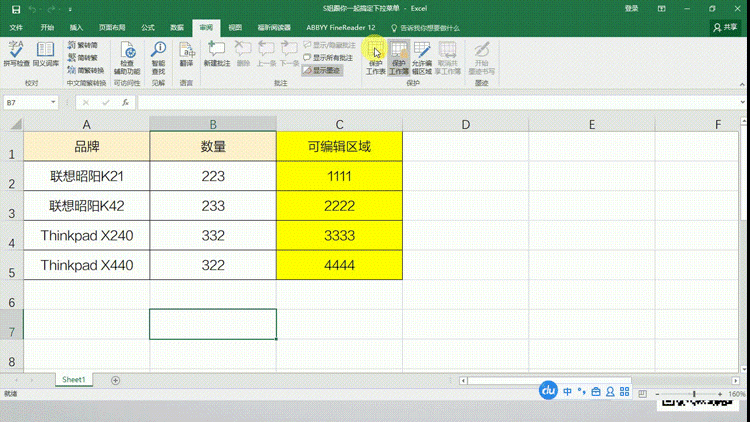Screen dimensions: 750x422
Task: Open the Name Box dropdown arrow
Action: [53, 102]
